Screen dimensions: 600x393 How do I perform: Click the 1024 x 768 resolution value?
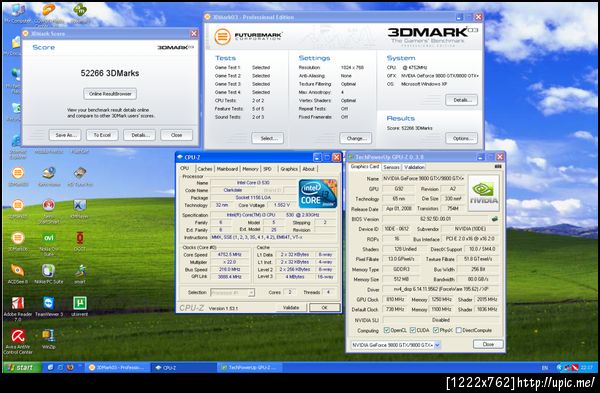pos(352,67)
